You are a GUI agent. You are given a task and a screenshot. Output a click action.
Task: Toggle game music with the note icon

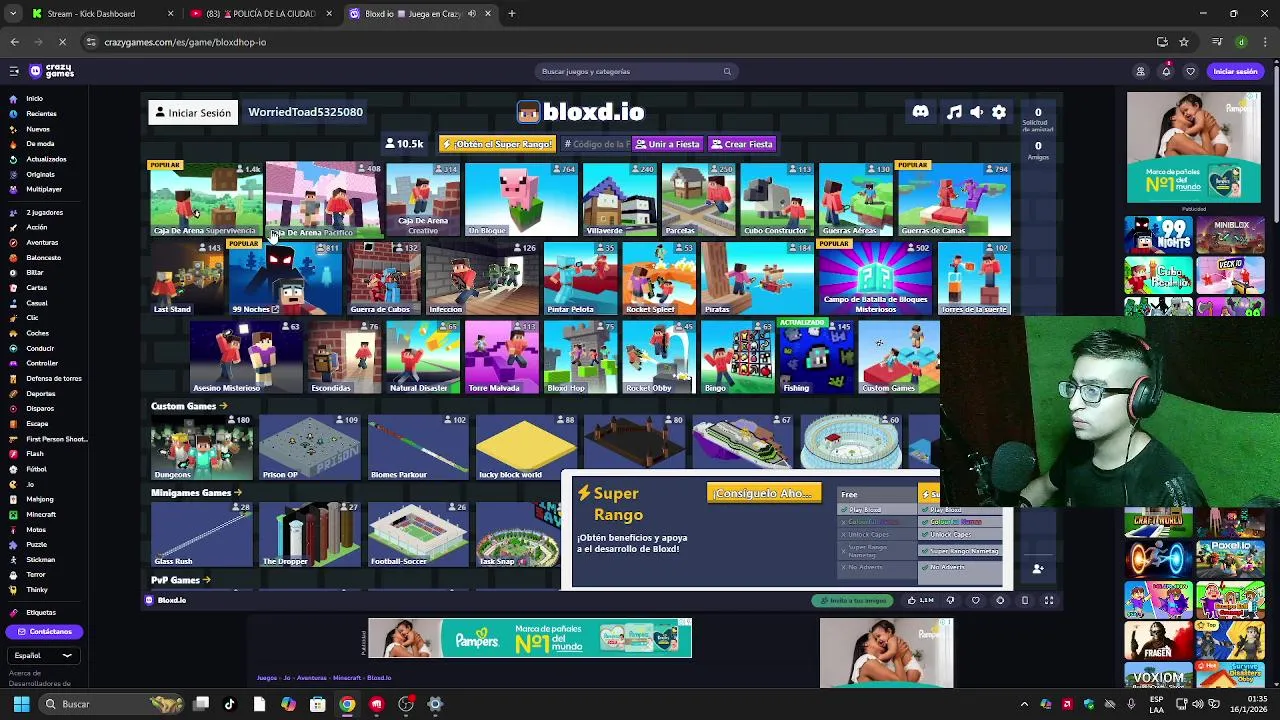[954, 112]
